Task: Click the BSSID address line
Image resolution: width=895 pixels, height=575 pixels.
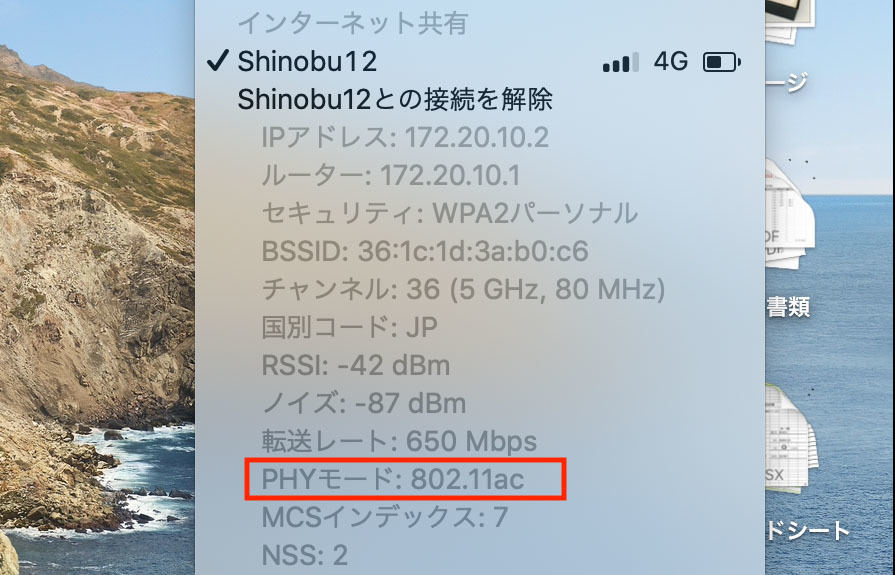Action: coord(425,251)
